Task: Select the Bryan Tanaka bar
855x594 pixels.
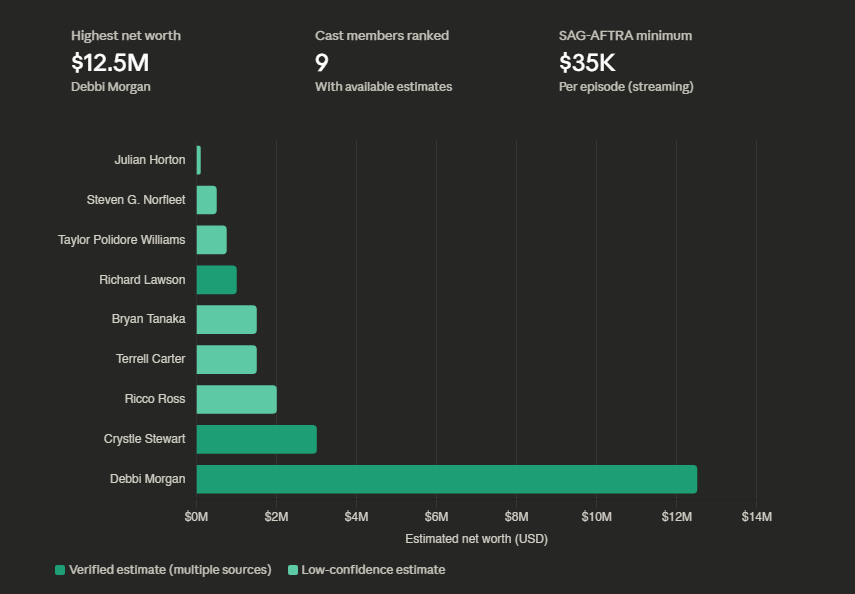Action: pos(226,320)
